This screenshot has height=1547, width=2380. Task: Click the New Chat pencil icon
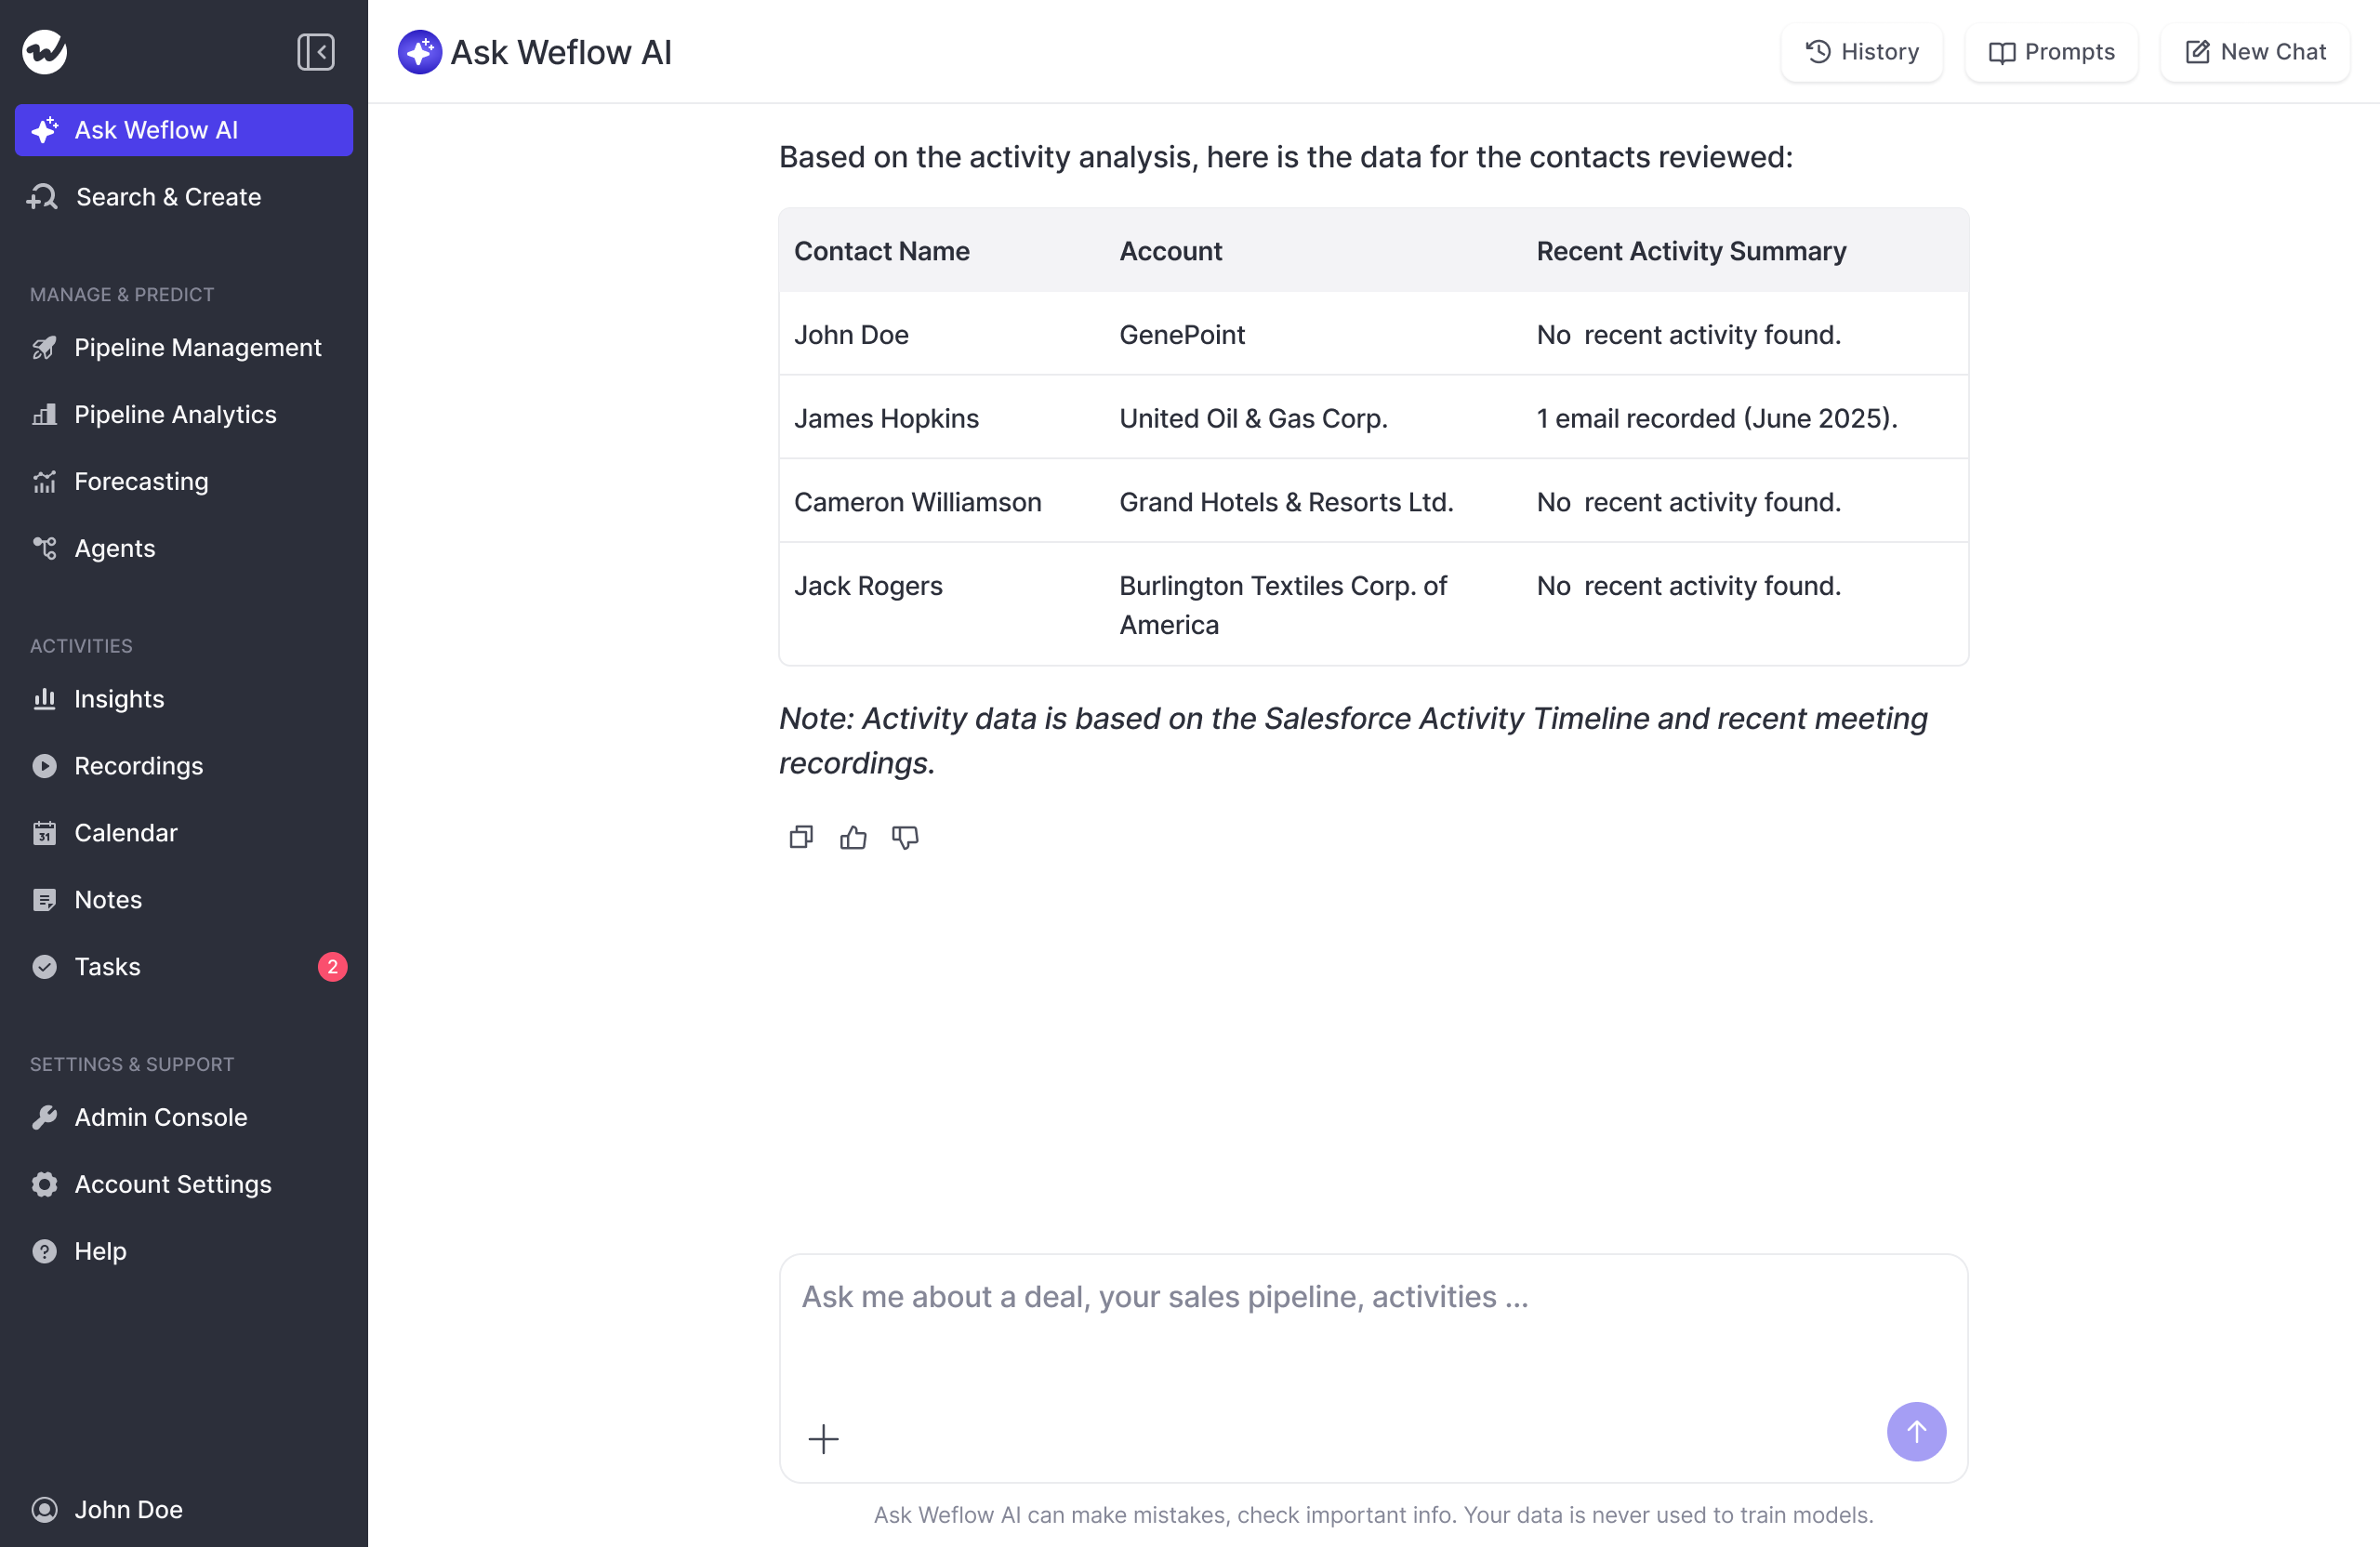(x=2197, y=52)
